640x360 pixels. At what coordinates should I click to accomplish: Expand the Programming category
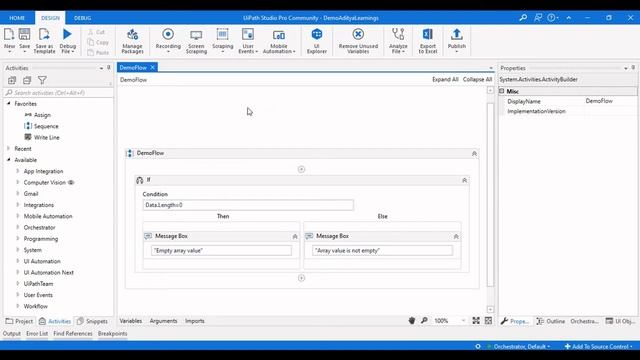tap(18, 238)
